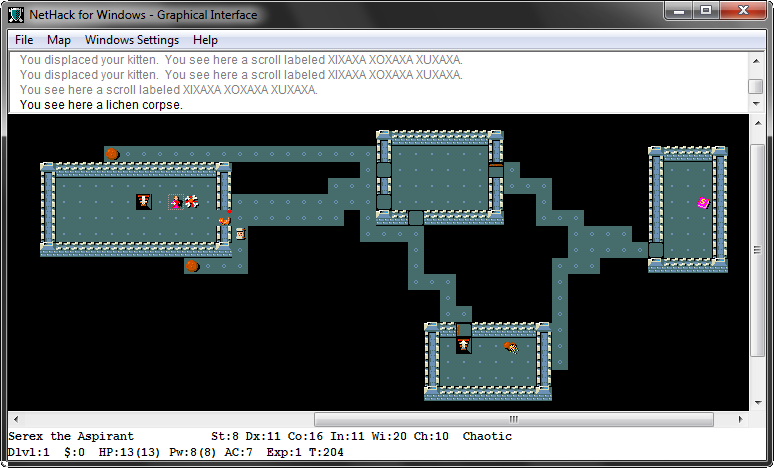Click the boulder at the top corridor end

[112, 154]
